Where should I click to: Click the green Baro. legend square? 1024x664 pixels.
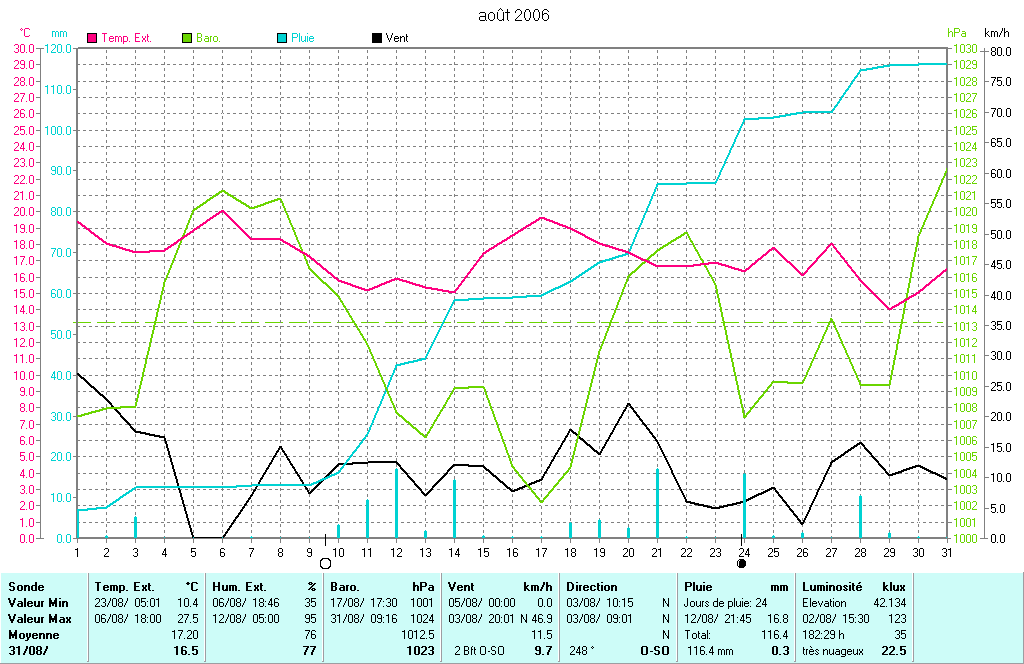tap(186, 38)
